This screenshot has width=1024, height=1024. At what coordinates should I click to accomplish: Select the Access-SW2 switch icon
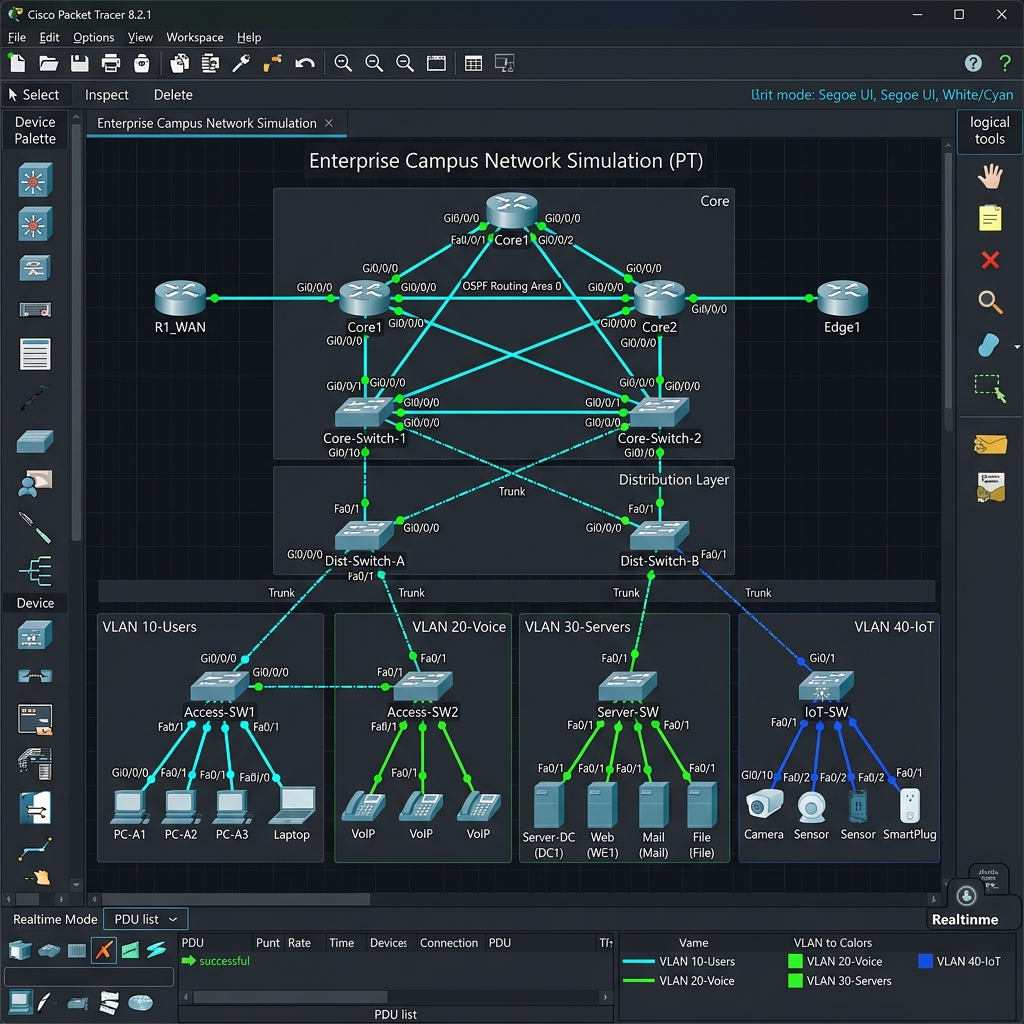[x=423, y=686]
